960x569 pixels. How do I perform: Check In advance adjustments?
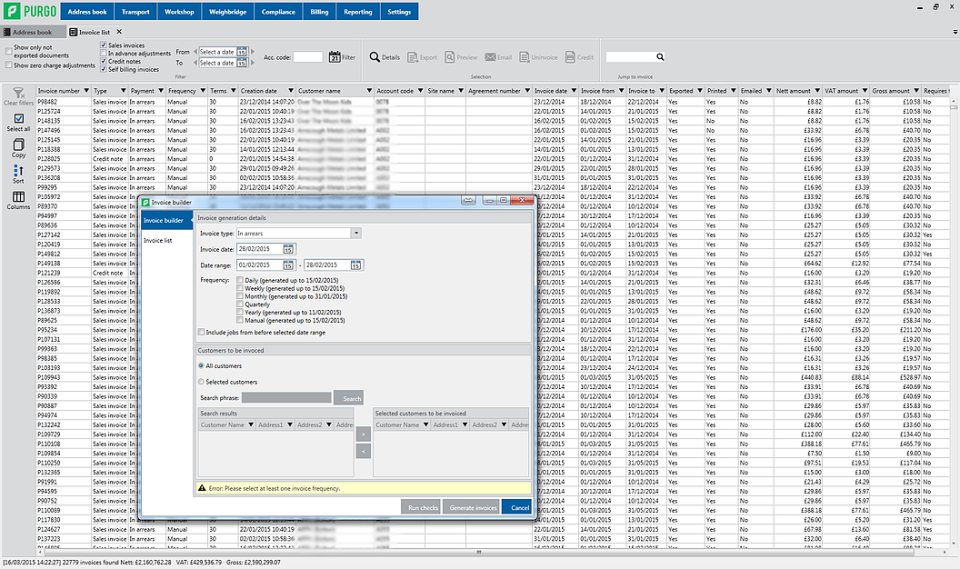pos(103,53)
